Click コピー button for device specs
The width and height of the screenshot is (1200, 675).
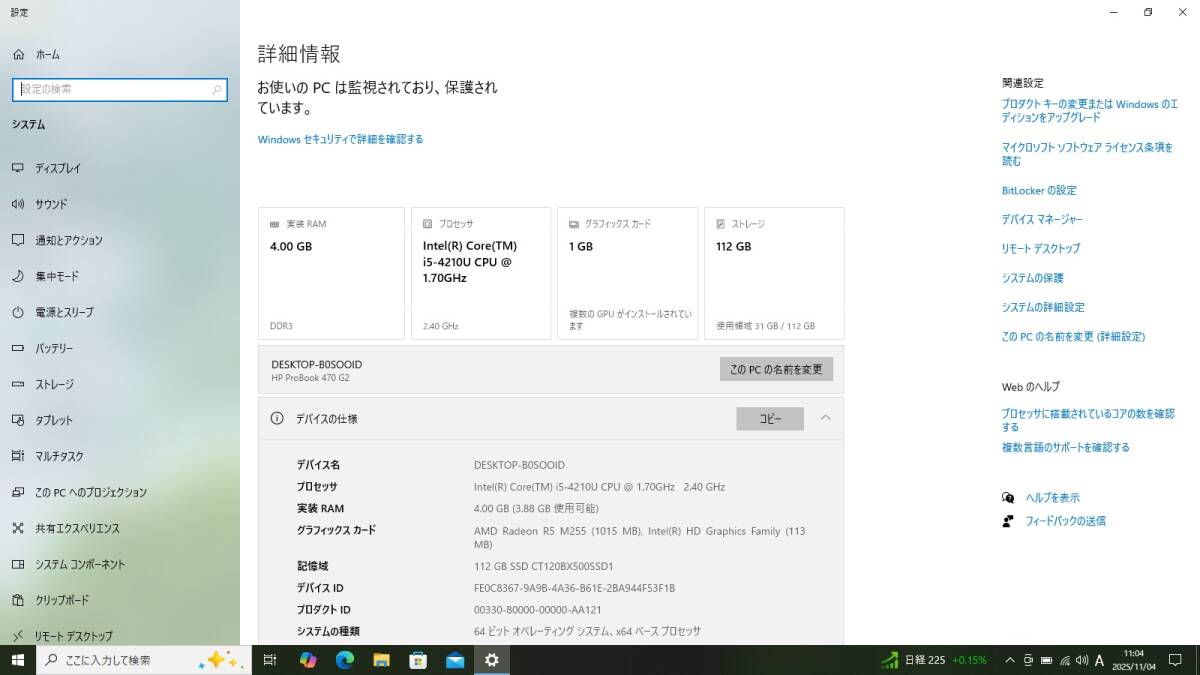tap(770, 419)
